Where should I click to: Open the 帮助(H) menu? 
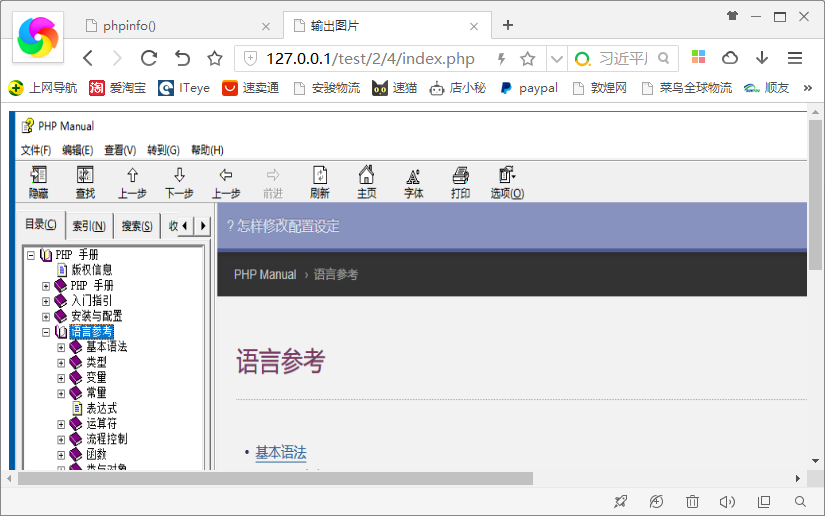click(x=207, y=150)
